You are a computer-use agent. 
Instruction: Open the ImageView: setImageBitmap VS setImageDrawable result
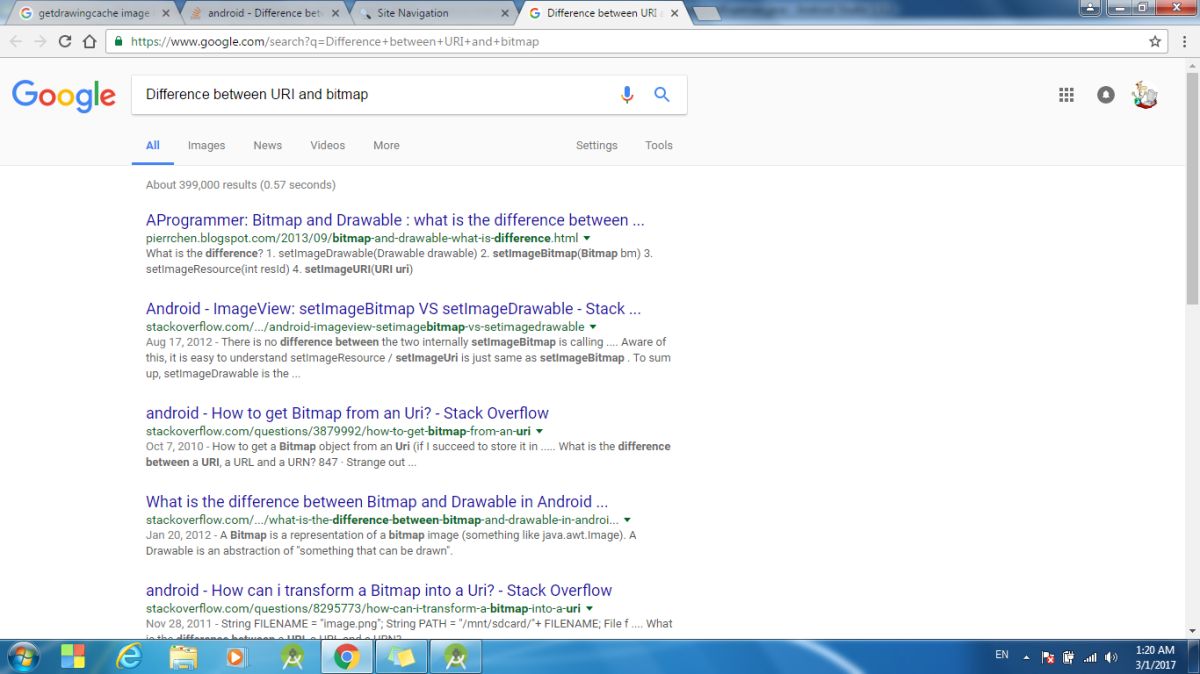pyautogui.click(x=393, y=308)
